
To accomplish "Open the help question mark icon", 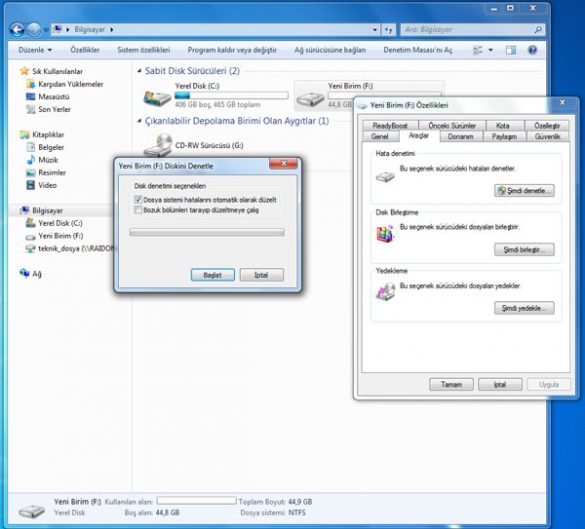I will click(532, 50).
